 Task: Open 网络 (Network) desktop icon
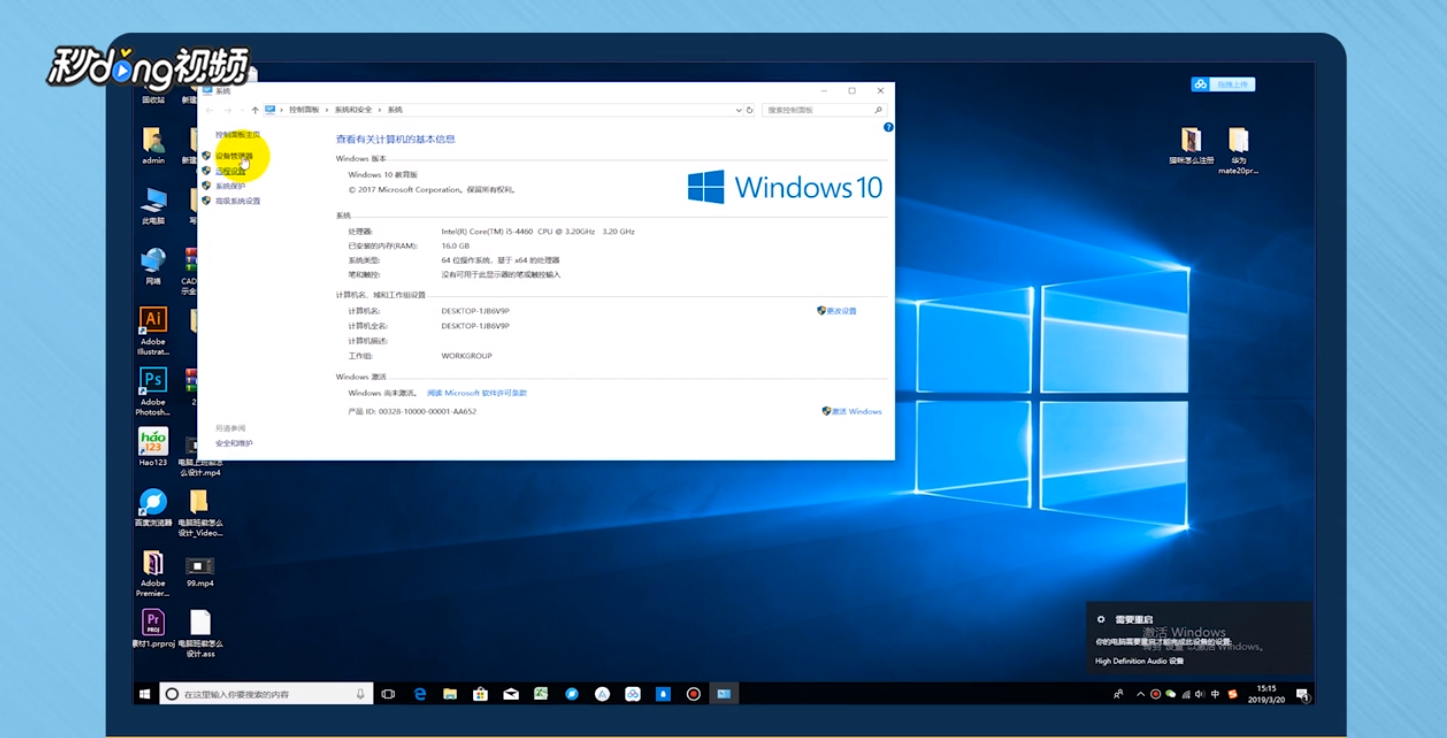[x=153, y=266]
